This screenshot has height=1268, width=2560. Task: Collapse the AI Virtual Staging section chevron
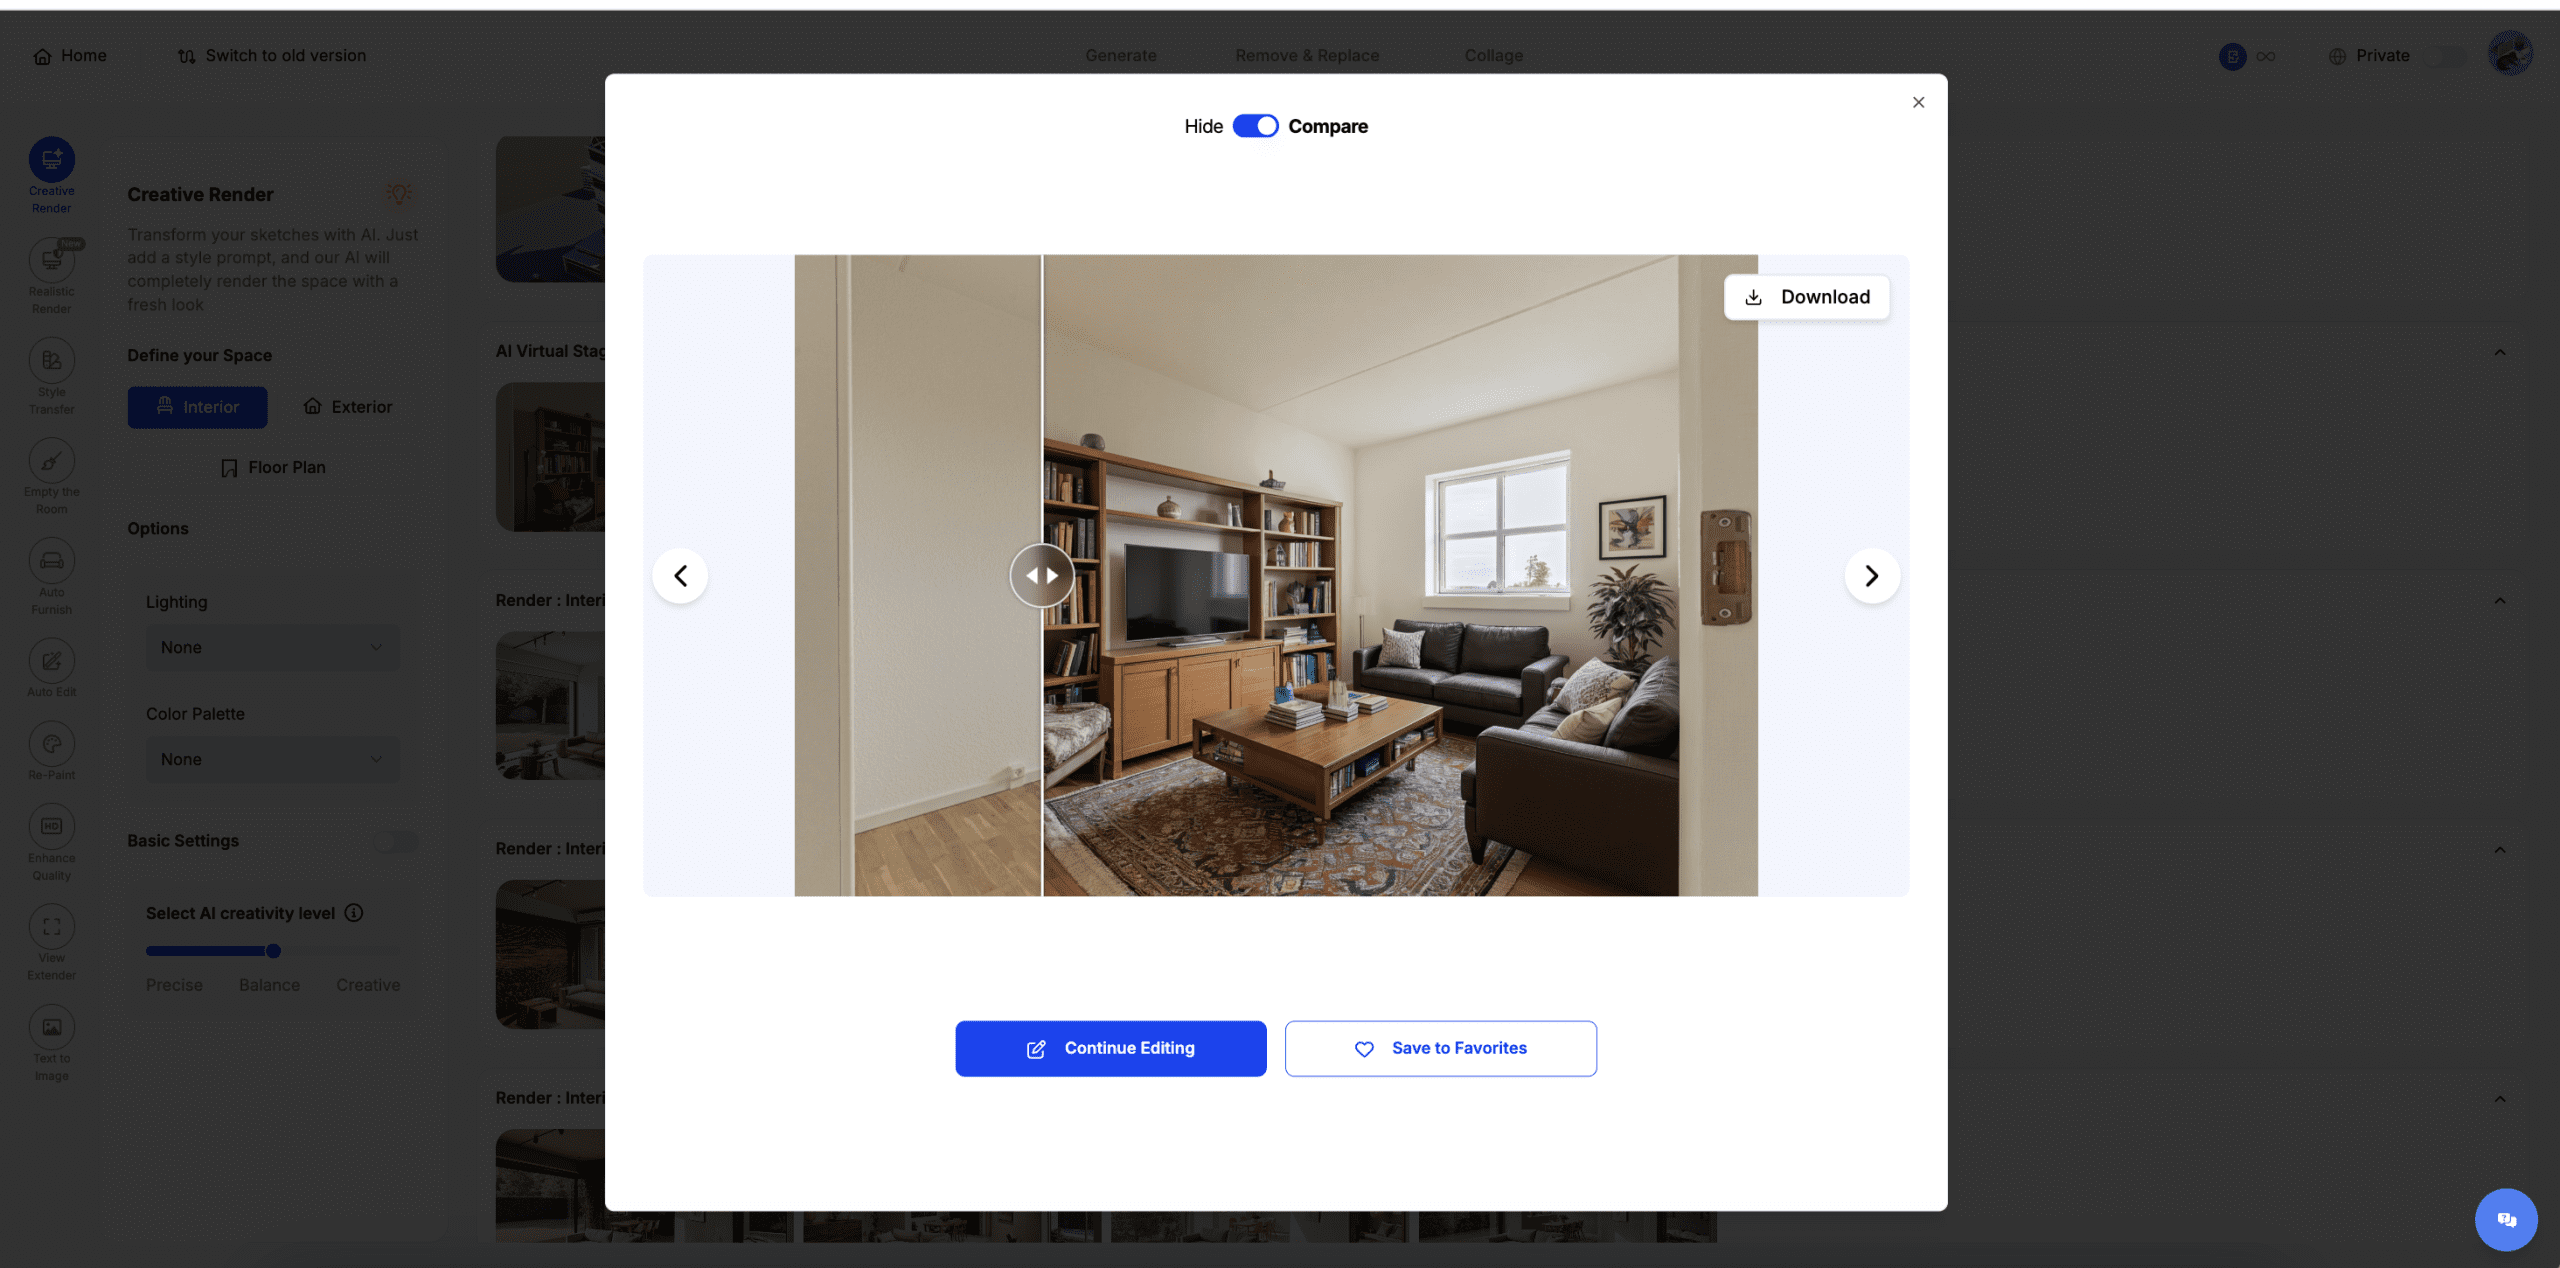[x=2499, y=352]
